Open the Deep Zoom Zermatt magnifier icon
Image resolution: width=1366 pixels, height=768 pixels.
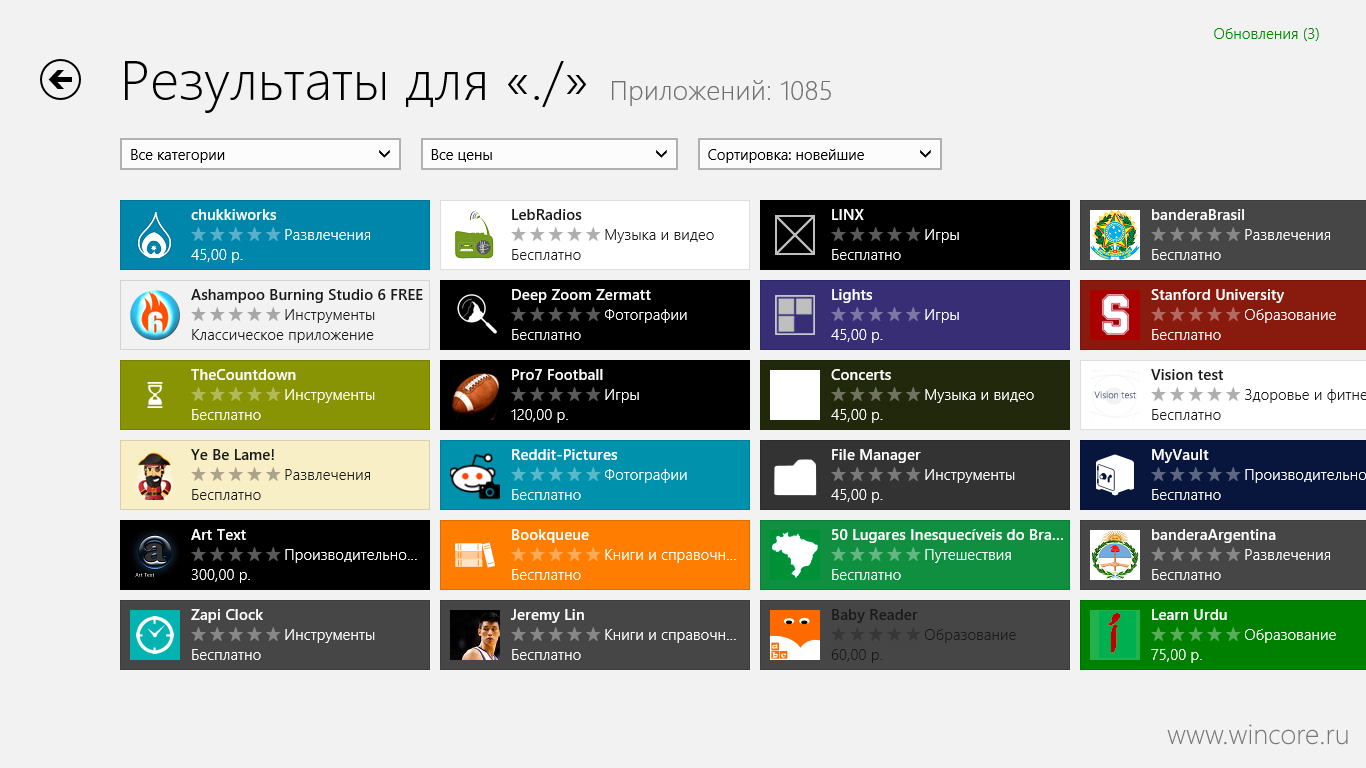[475, 315]
